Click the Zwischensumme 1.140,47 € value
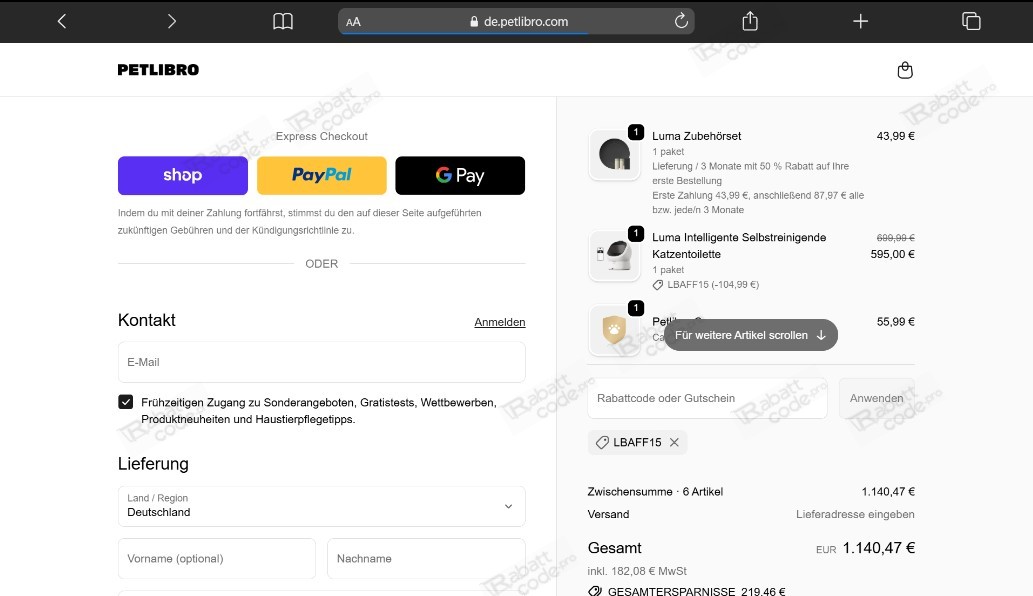1033x596 pixels. point(888,491)
